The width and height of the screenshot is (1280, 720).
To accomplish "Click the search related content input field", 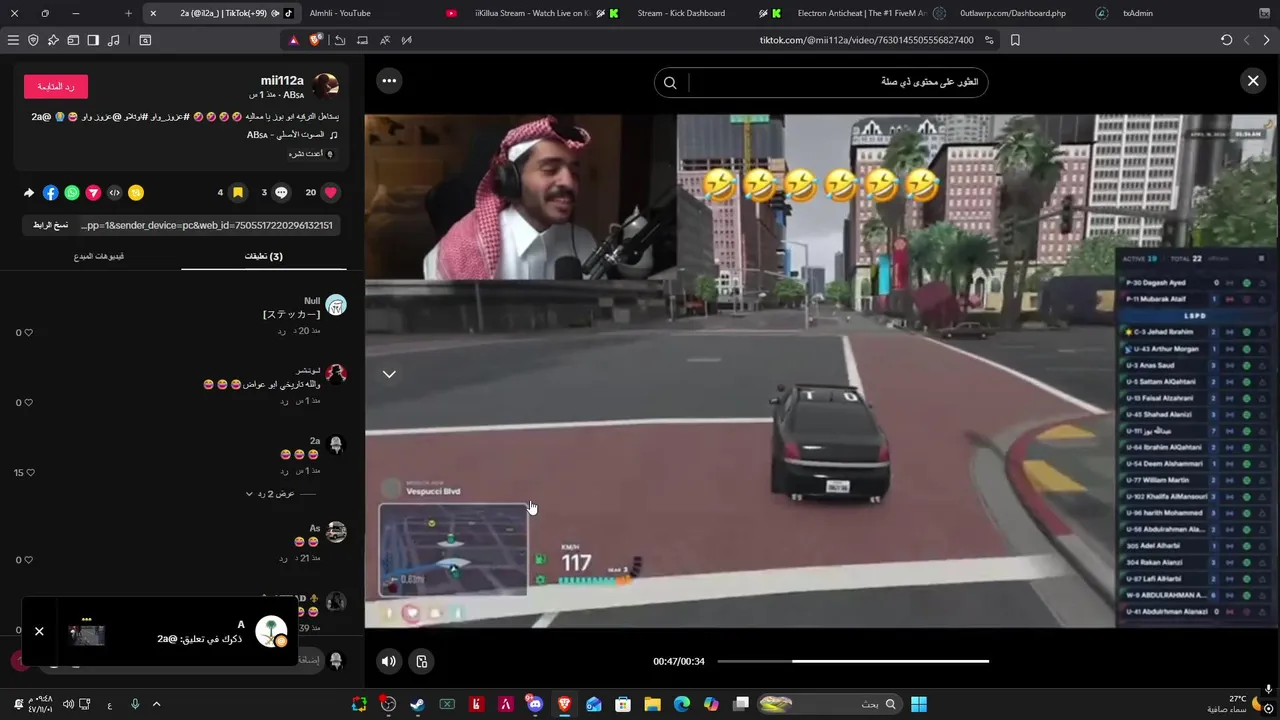I will pyautogui.click(x=838, y=82).
